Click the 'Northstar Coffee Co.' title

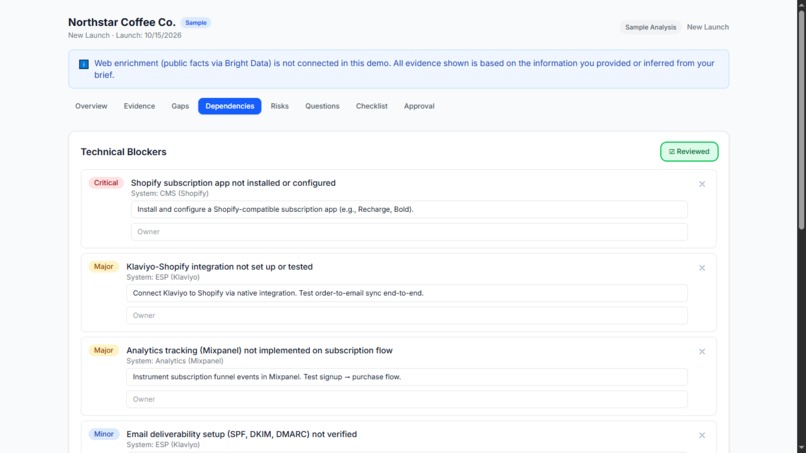tap(122, 22)
